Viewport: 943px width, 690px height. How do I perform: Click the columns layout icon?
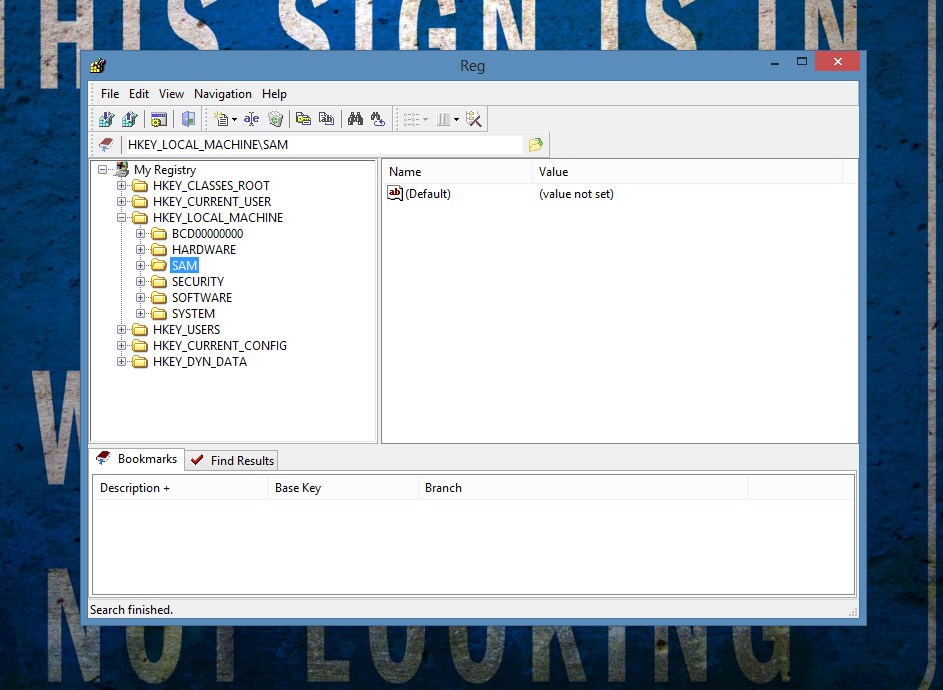point(443,119)
